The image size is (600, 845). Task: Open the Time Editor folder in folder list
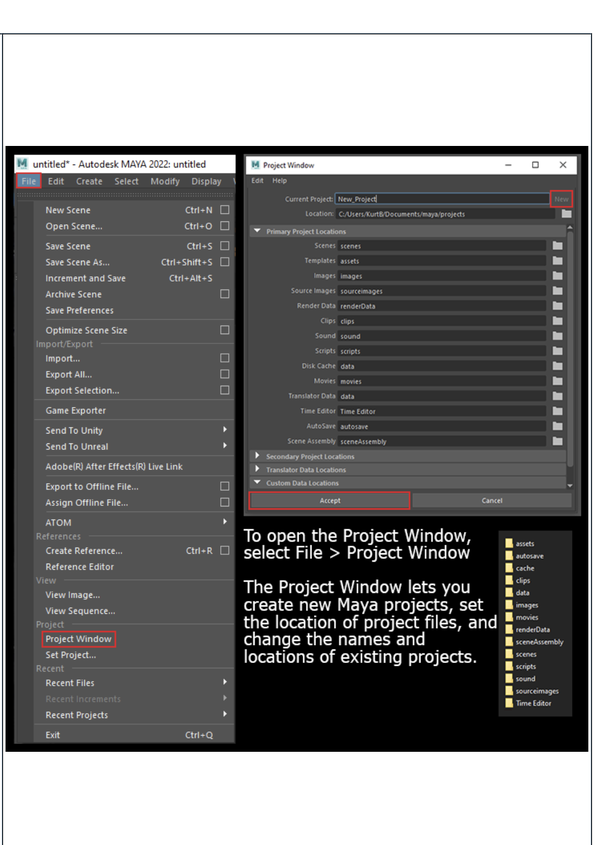tap(528, 703)
